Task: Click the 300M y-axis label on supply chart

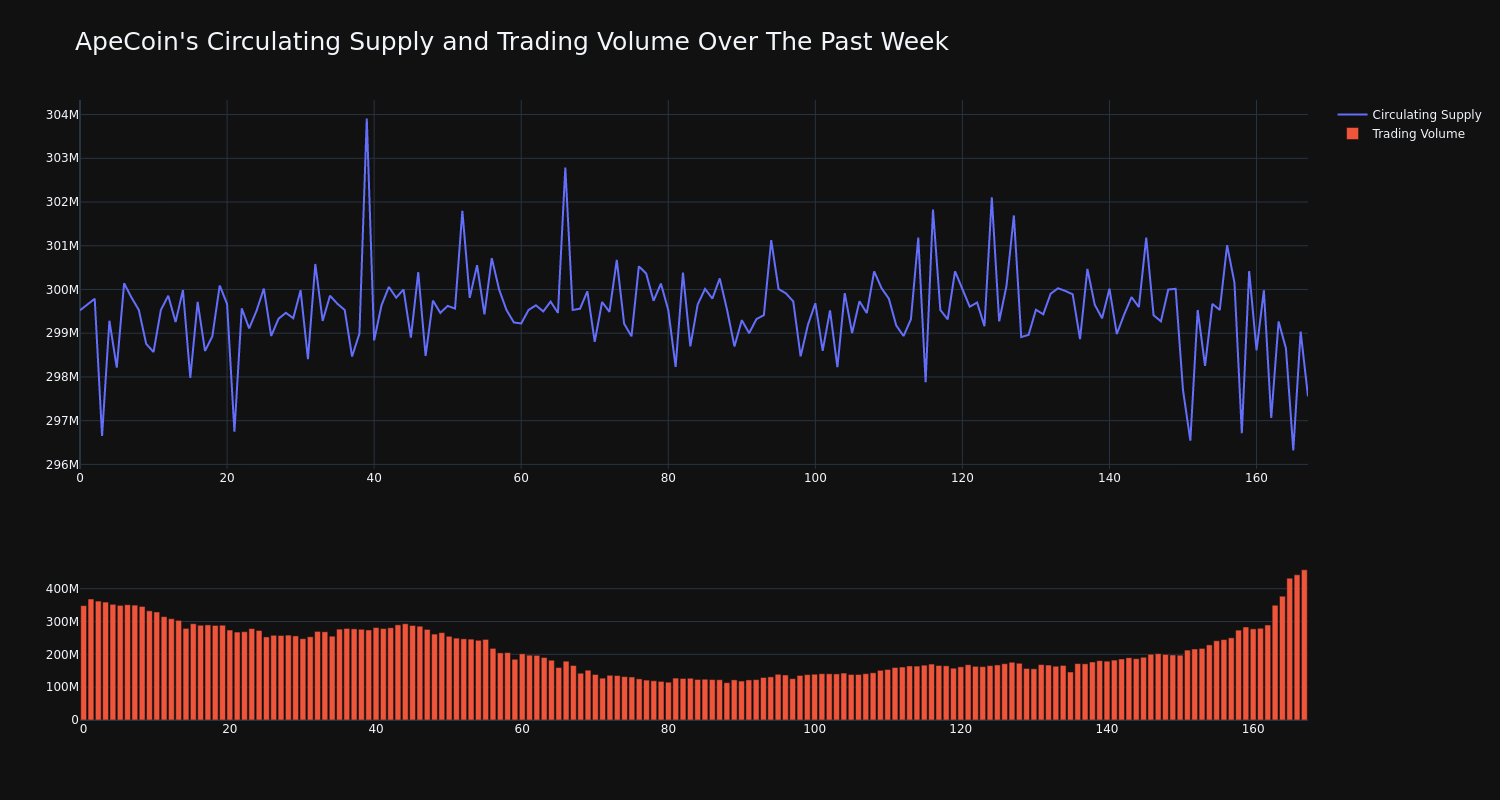Action: click(62, 290)
